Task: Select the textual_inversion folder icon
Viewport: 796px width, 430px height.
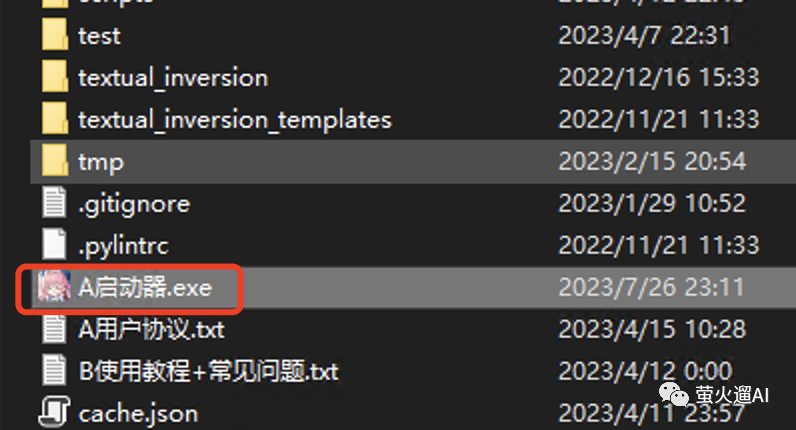Action: point(55,77)
